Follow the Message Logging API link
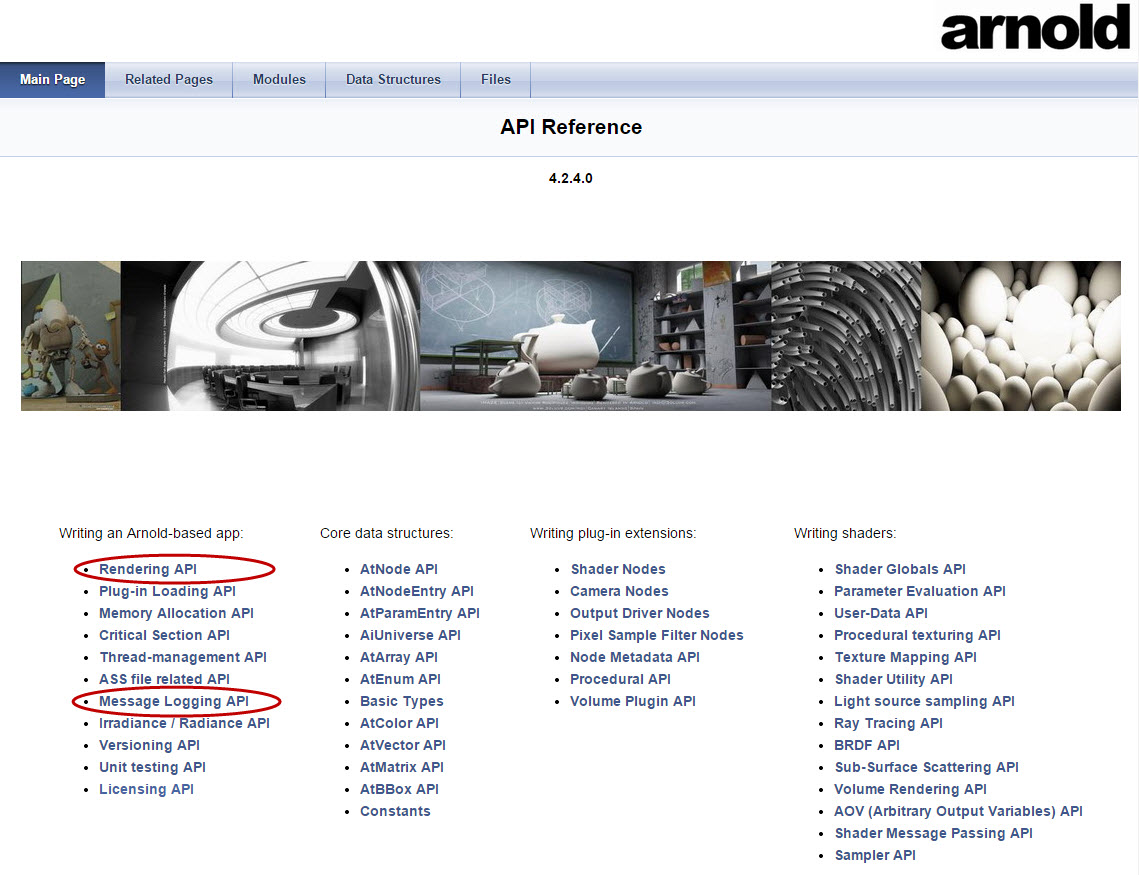Screen dimensions: 1139x875 click(x=173, y=701)
